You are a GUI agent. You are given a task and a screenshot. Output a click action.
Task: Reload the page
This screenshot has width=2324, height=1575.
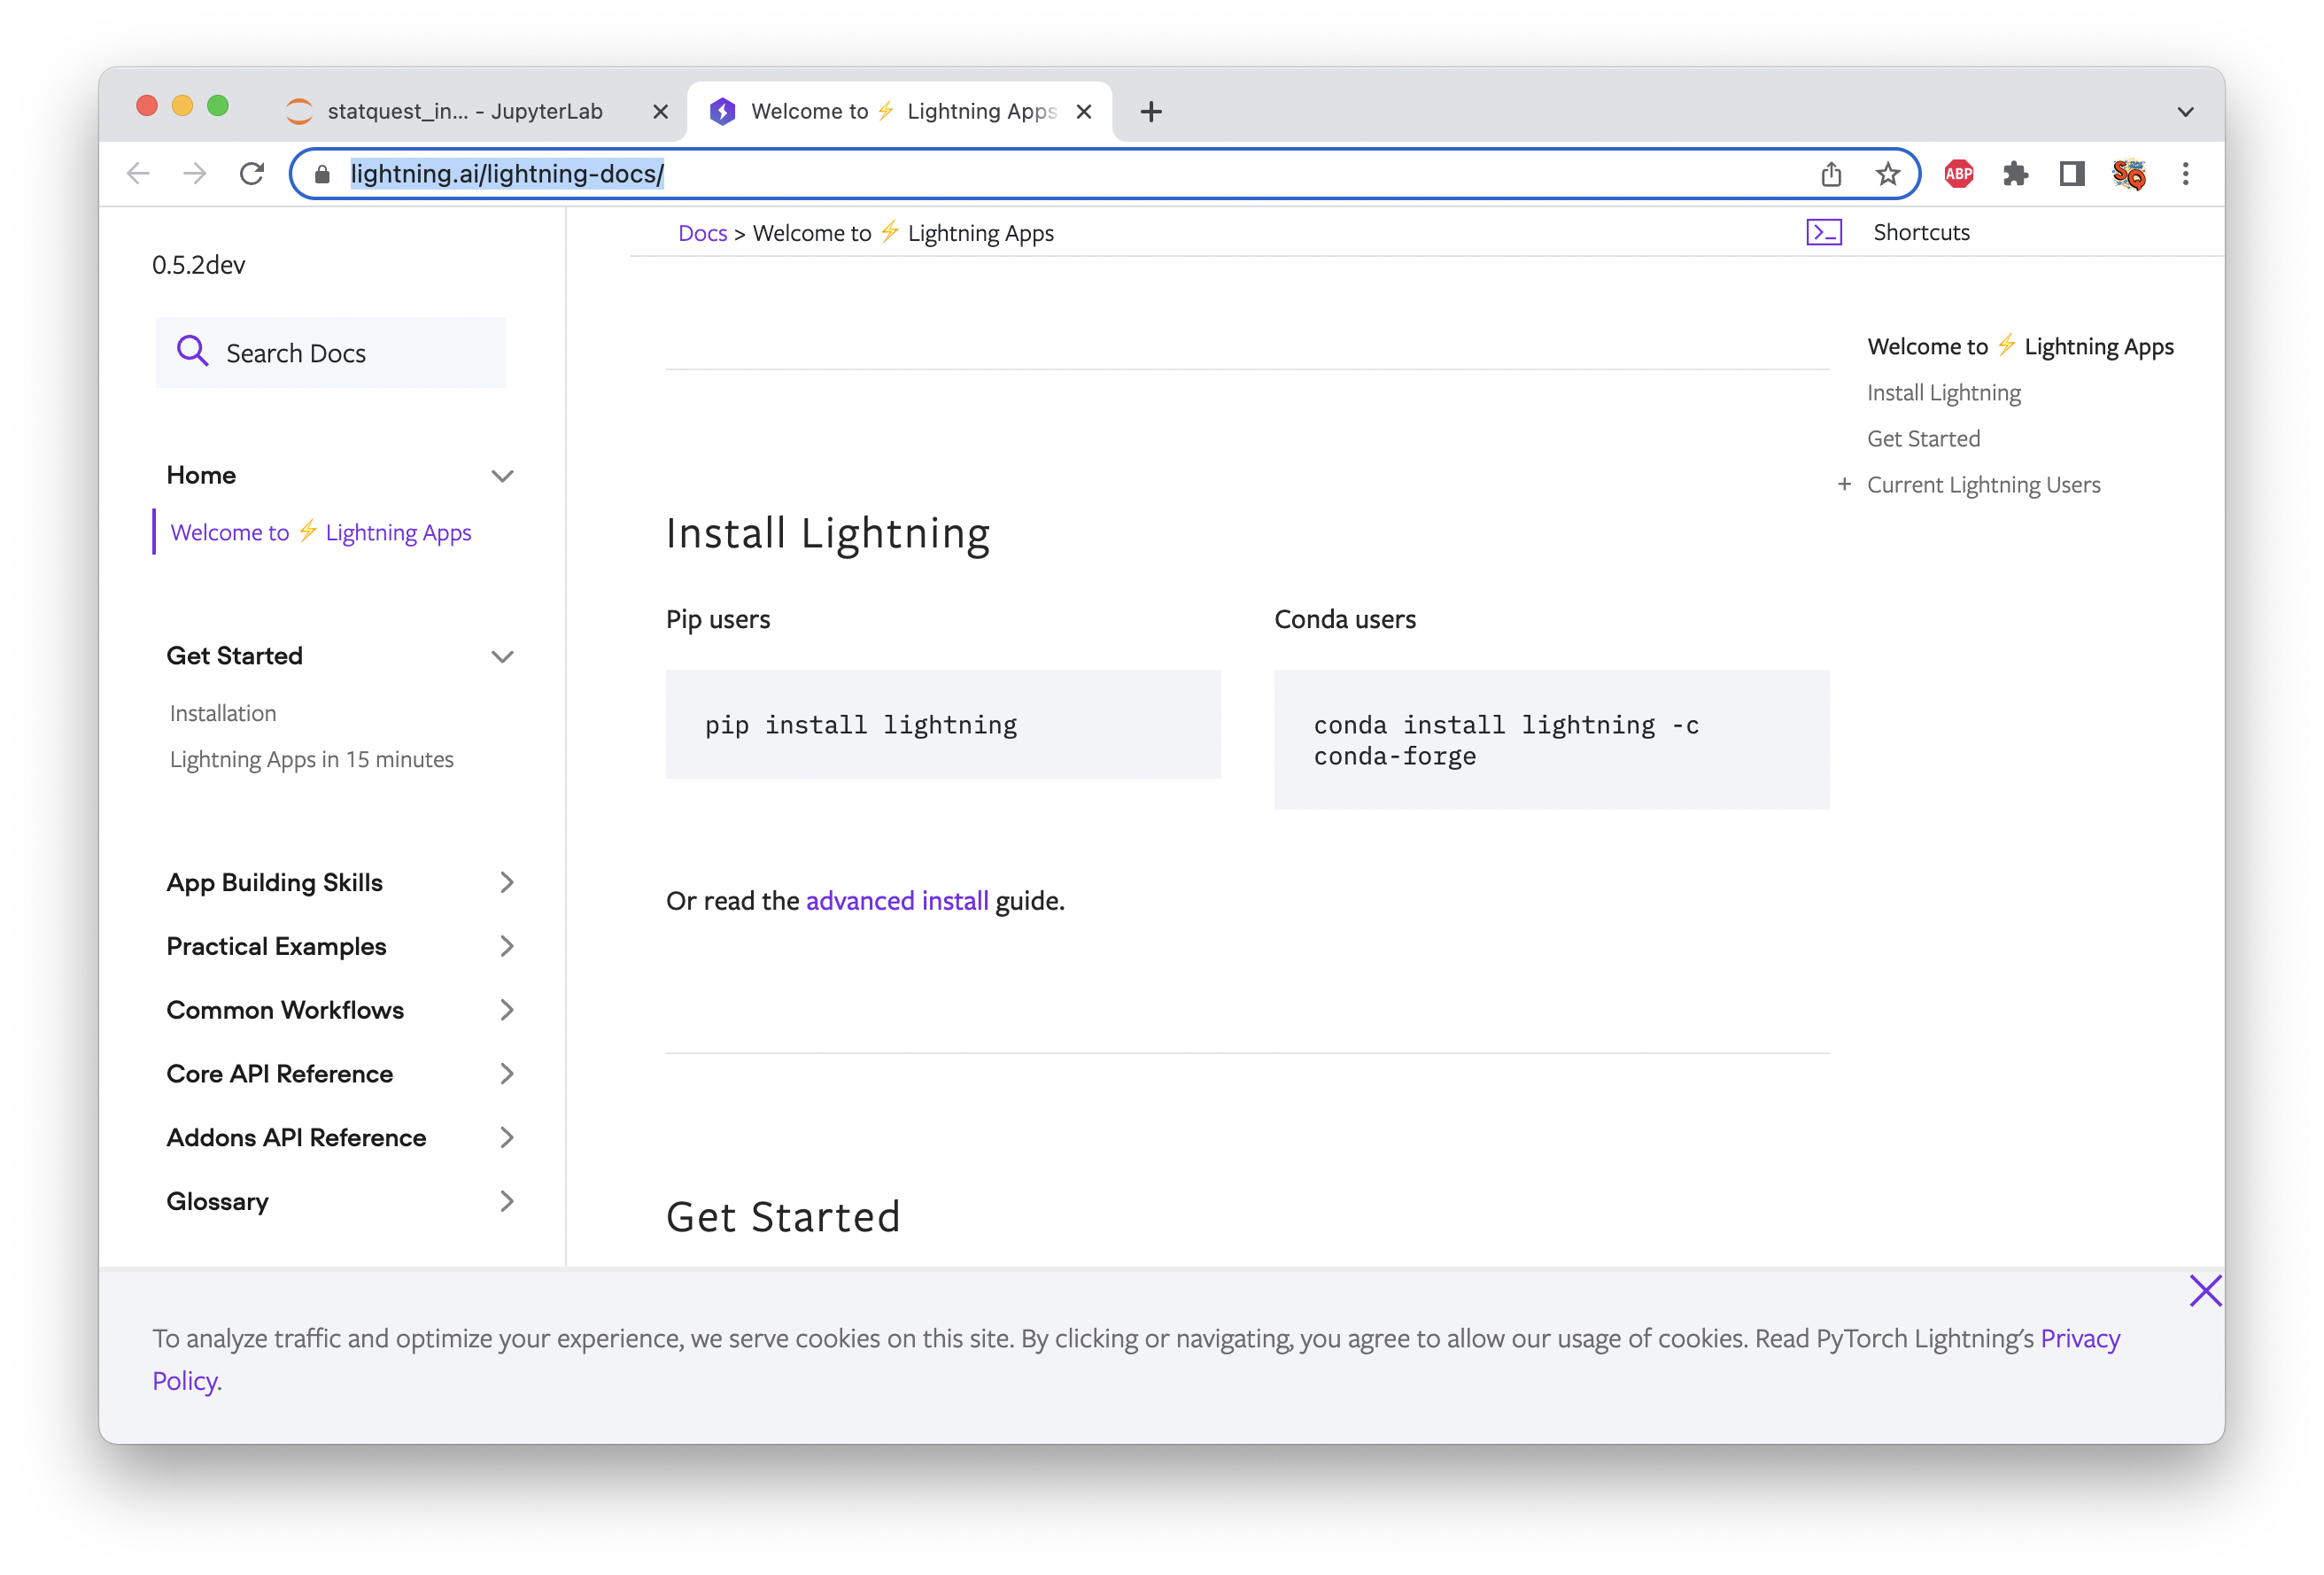[252, 174]
